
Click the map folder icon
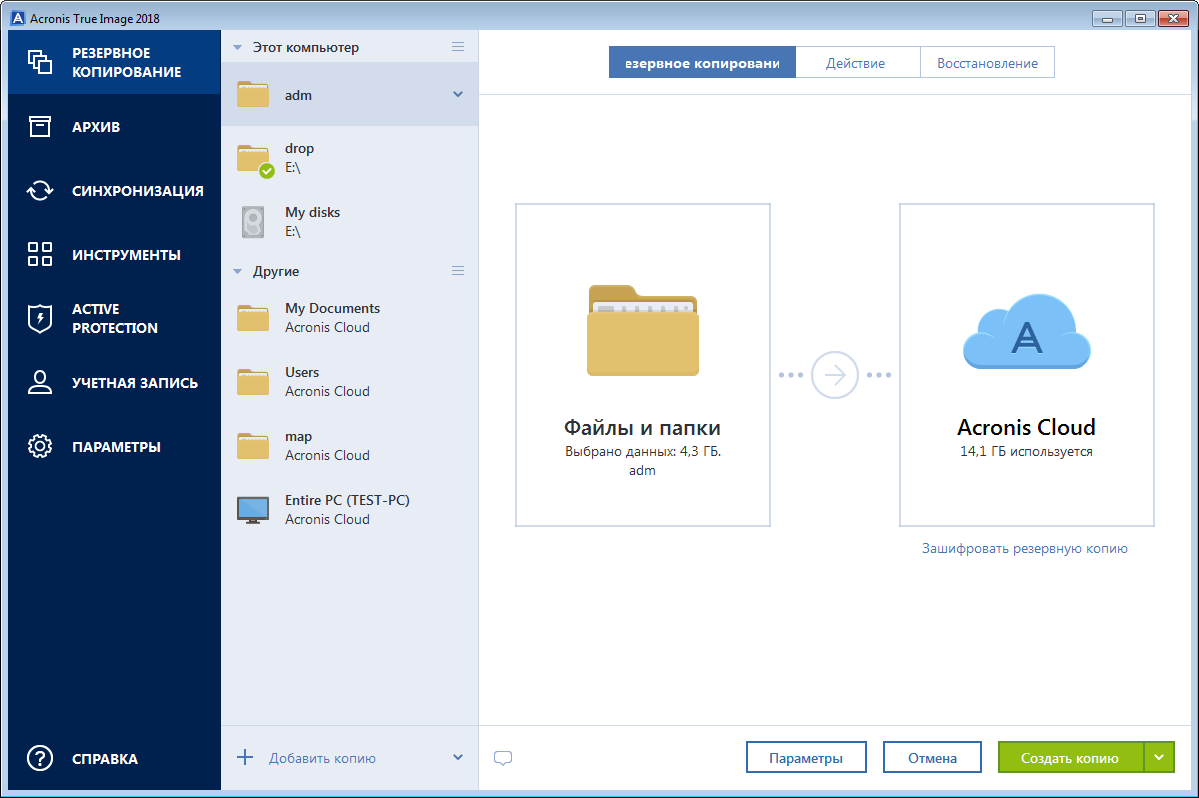click(x=252, y=446)
